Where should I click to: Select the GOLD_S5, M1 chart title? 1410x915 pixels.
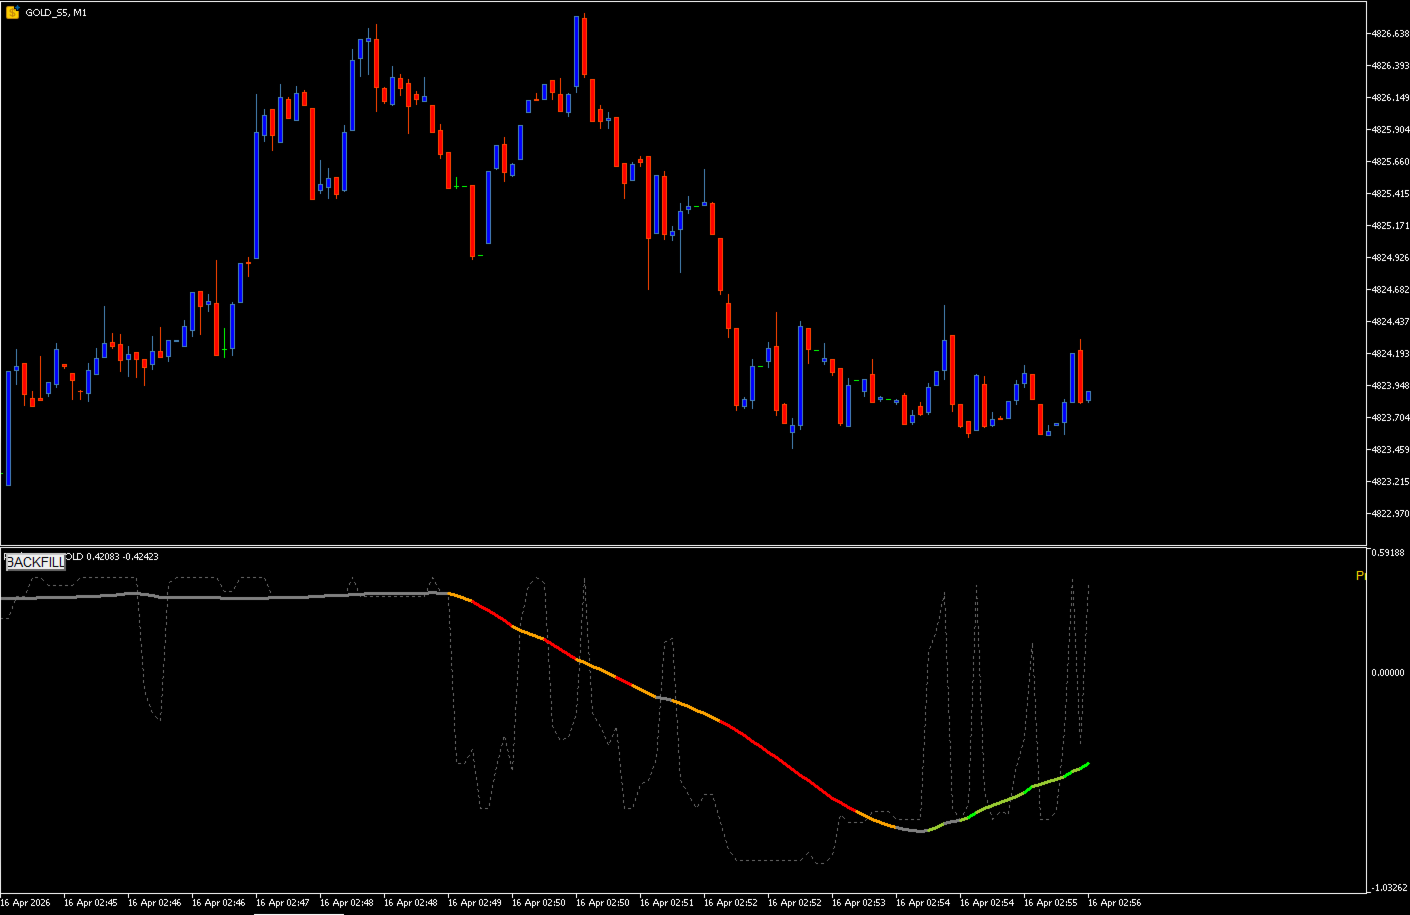pos(56,13)
